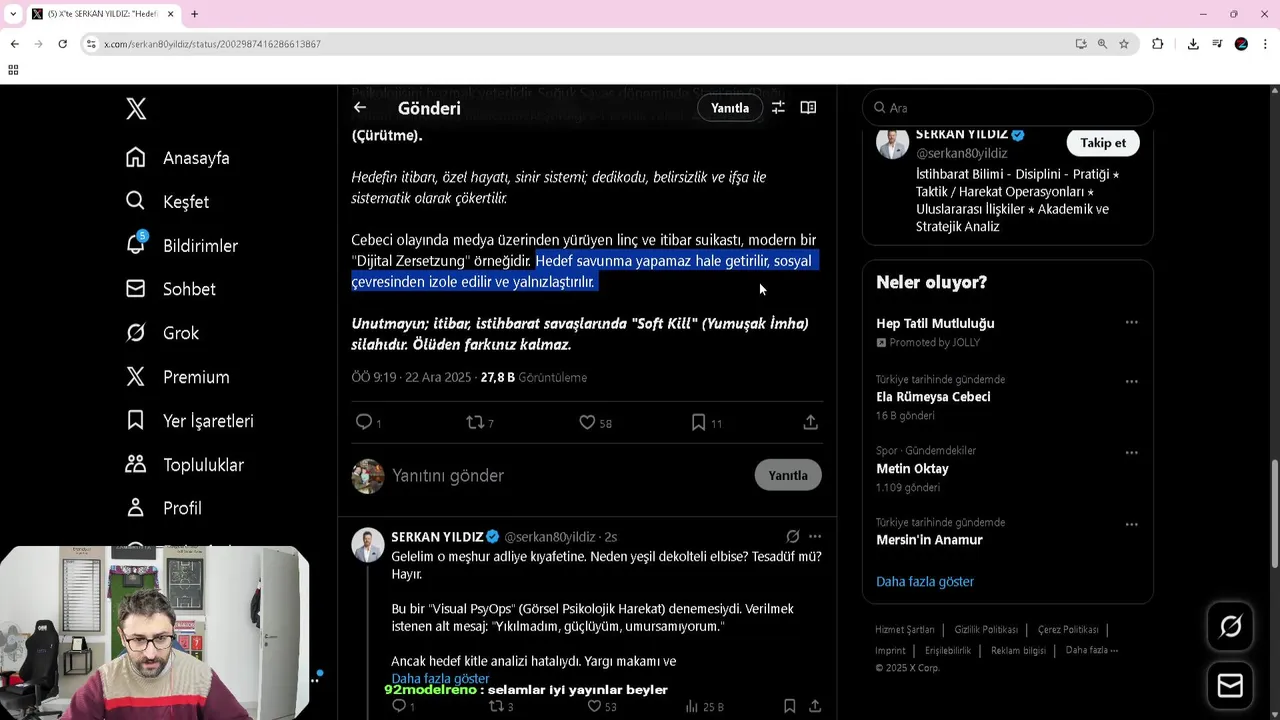Open Hep Tatil Mutluluğu promoted trend
This screenshot has height=720, width=1280.
[x=935, y=324]
